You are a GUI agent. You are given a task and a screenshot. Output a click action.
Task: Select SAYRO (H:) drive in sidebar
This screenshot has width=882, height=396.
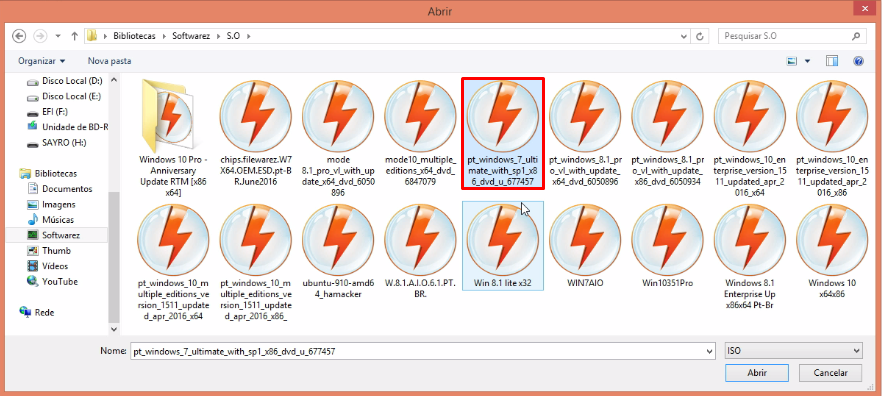[57, 143]
